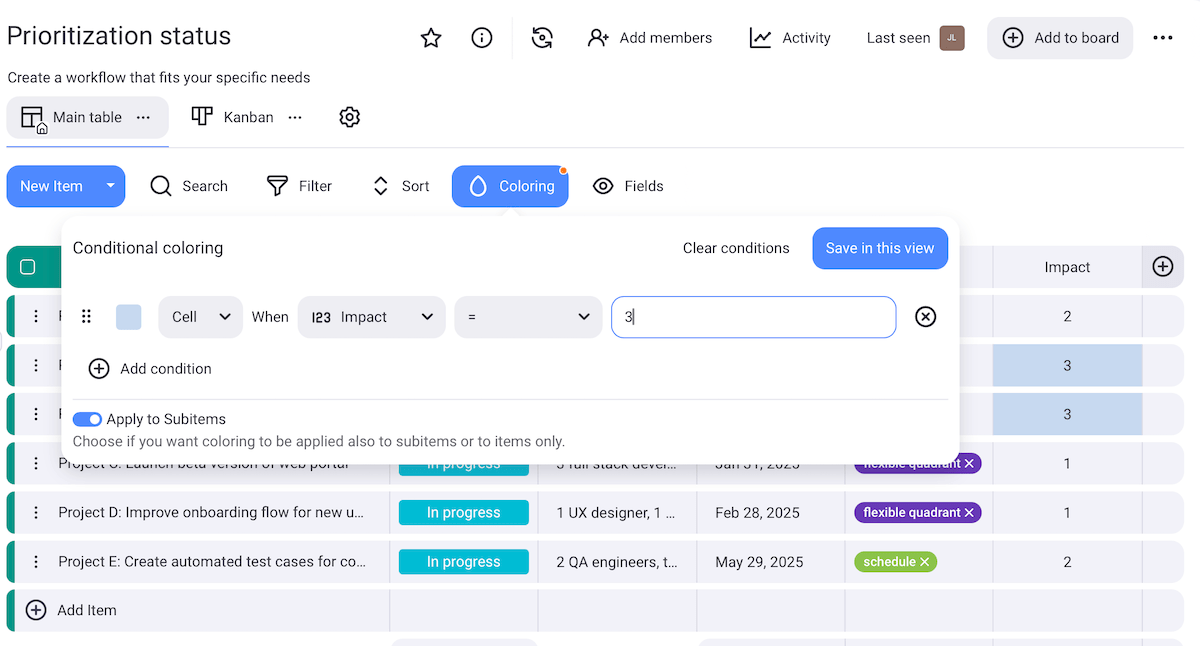The height and width of the screenshot is (646, 1200).
Task: Expand the Impact column dropdown
Action: click(371, 317)
